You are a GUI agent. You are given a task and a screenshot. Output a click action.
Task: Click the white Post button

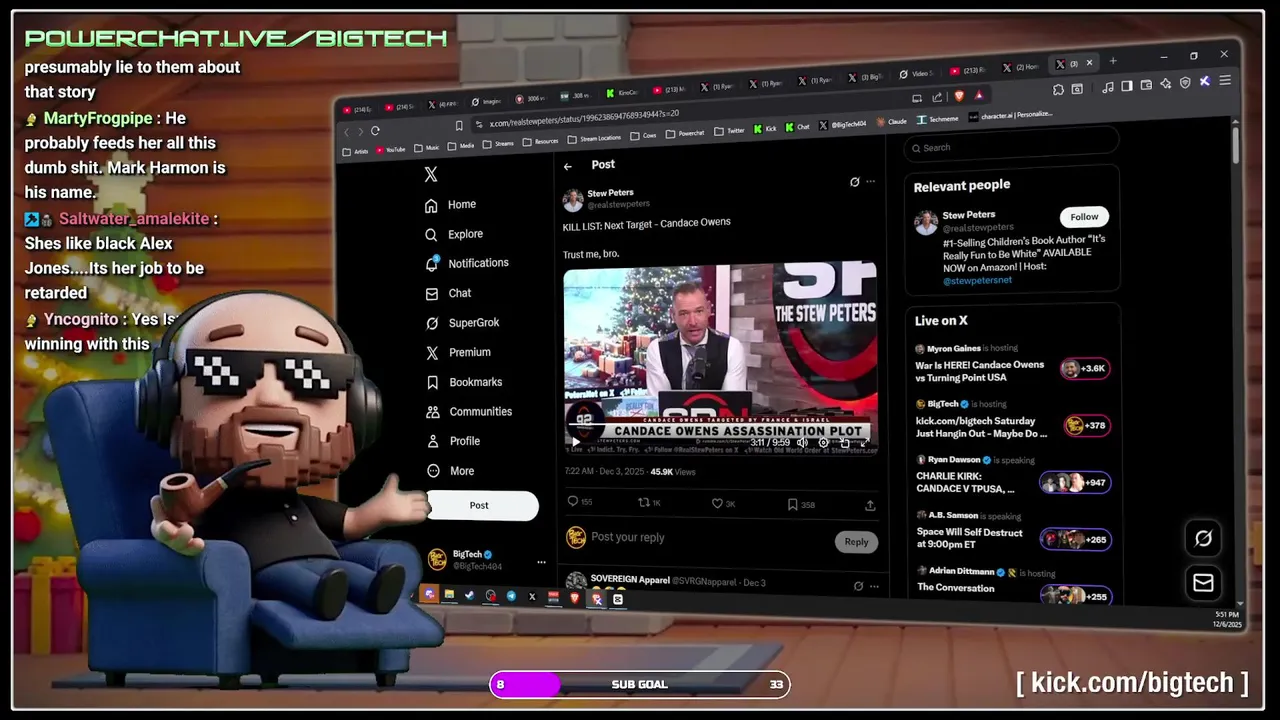tap(482, 506)
